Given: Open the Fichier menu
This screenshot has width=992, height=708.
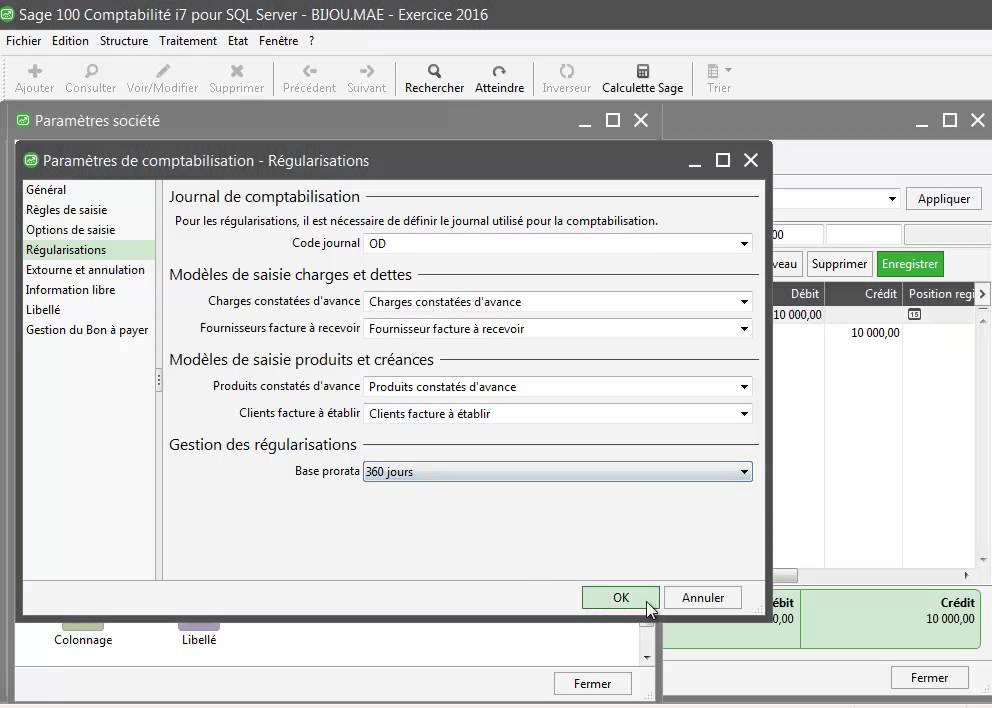Looking at the screenshot, I should 23,40.
